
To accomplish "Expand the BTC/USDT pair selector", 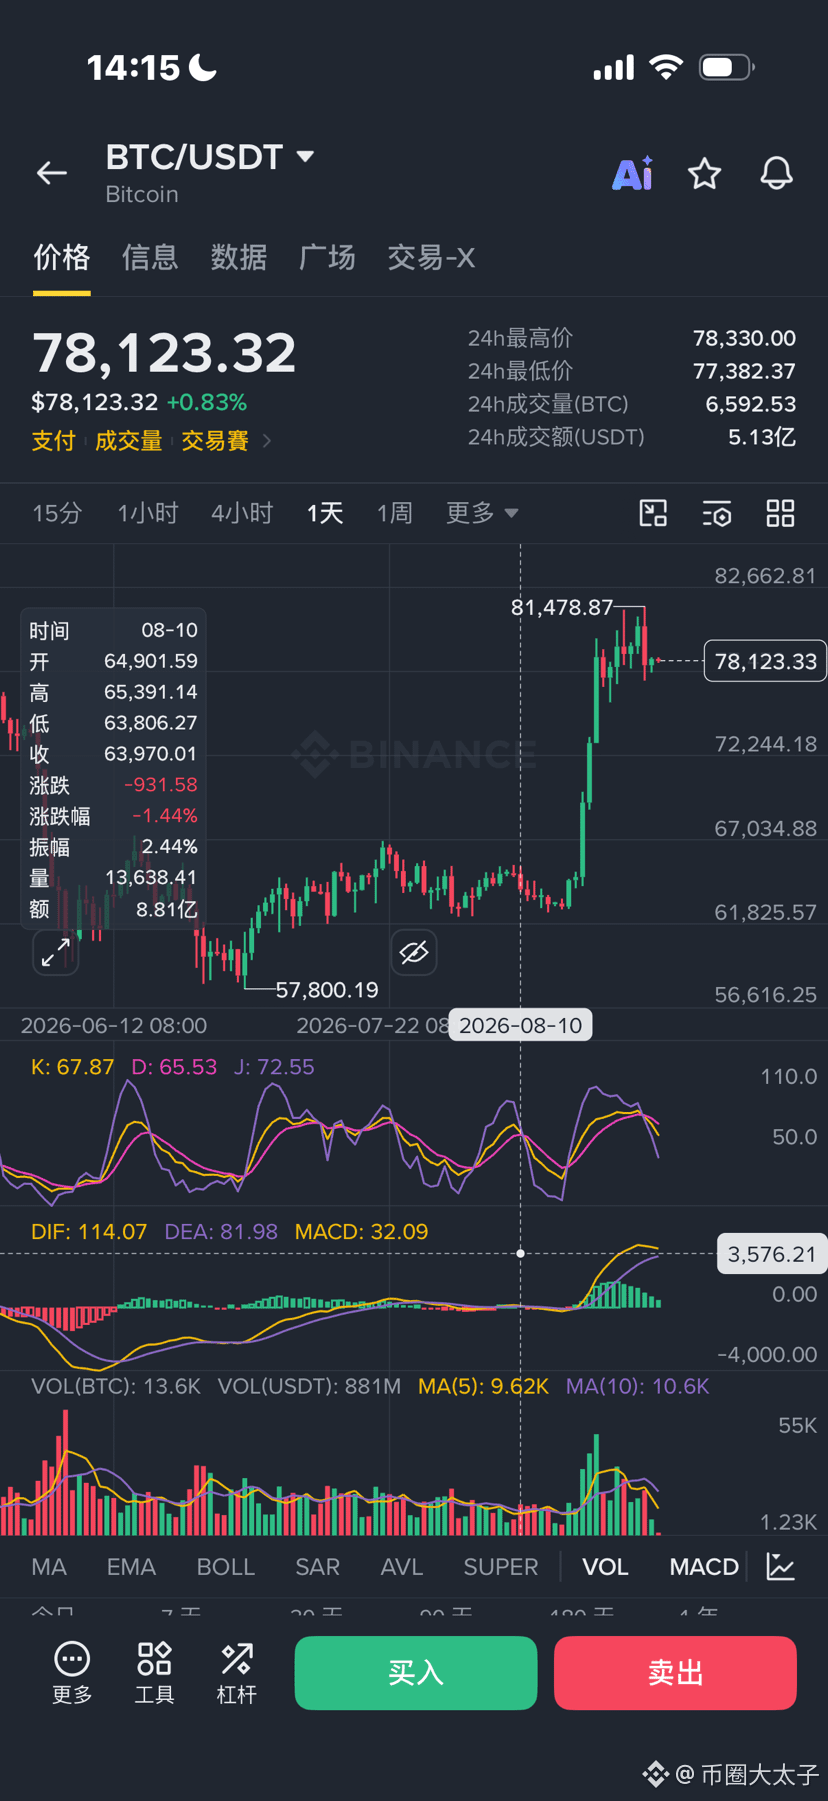I will (x=305, y=156).
